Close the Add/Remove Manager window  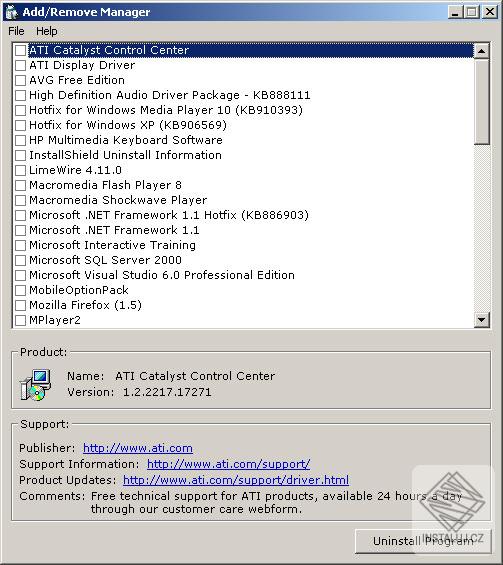pos(490,12)
